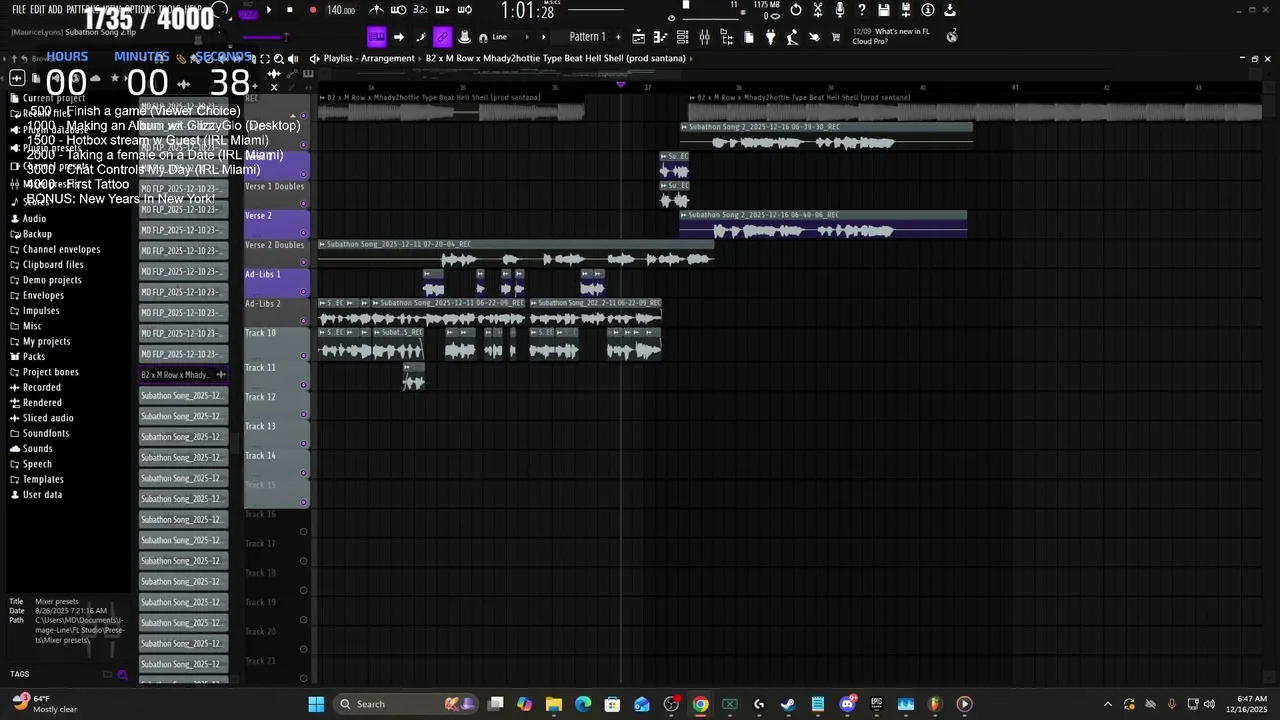Click the step edit arrow icon

(x=398, y=37)
